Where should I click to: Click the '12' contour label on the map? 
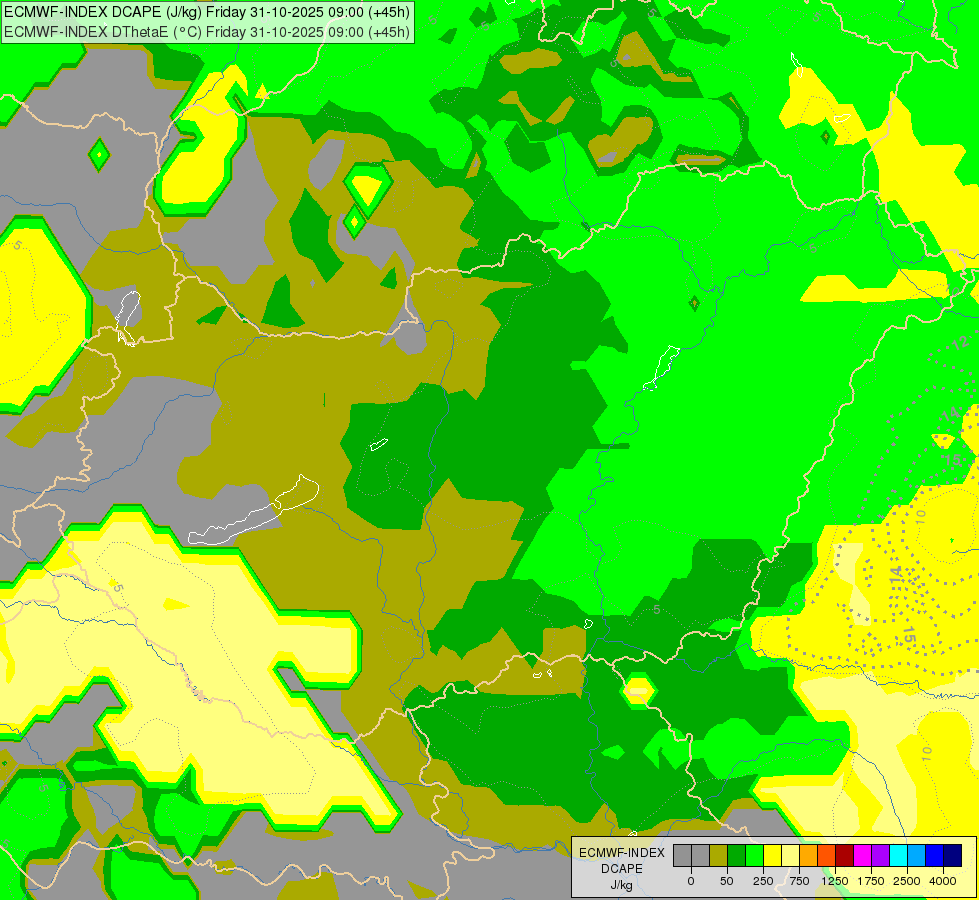pyautogui.click(x=962, y=342)
